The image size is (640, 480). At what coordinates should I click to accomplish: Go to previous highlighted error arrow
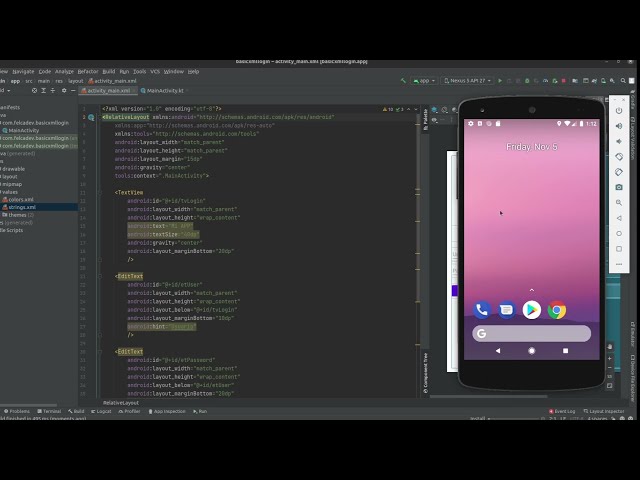(409, 109)
